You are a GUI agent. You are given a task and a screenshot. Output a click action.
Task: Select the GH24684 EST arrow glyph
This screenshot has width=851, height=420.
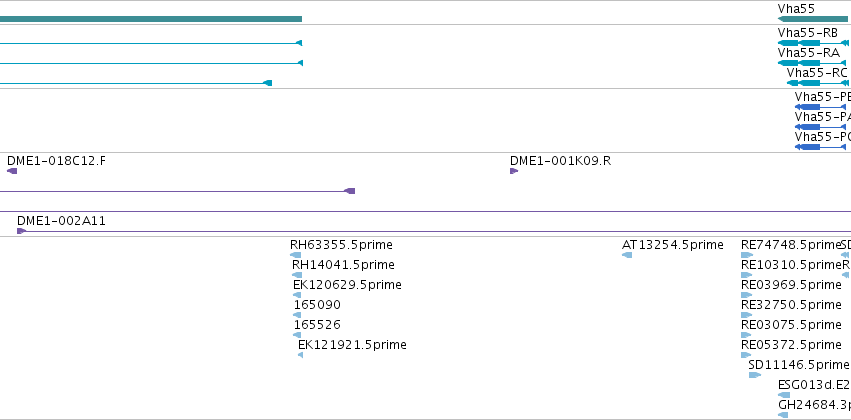tap(783, 415)
